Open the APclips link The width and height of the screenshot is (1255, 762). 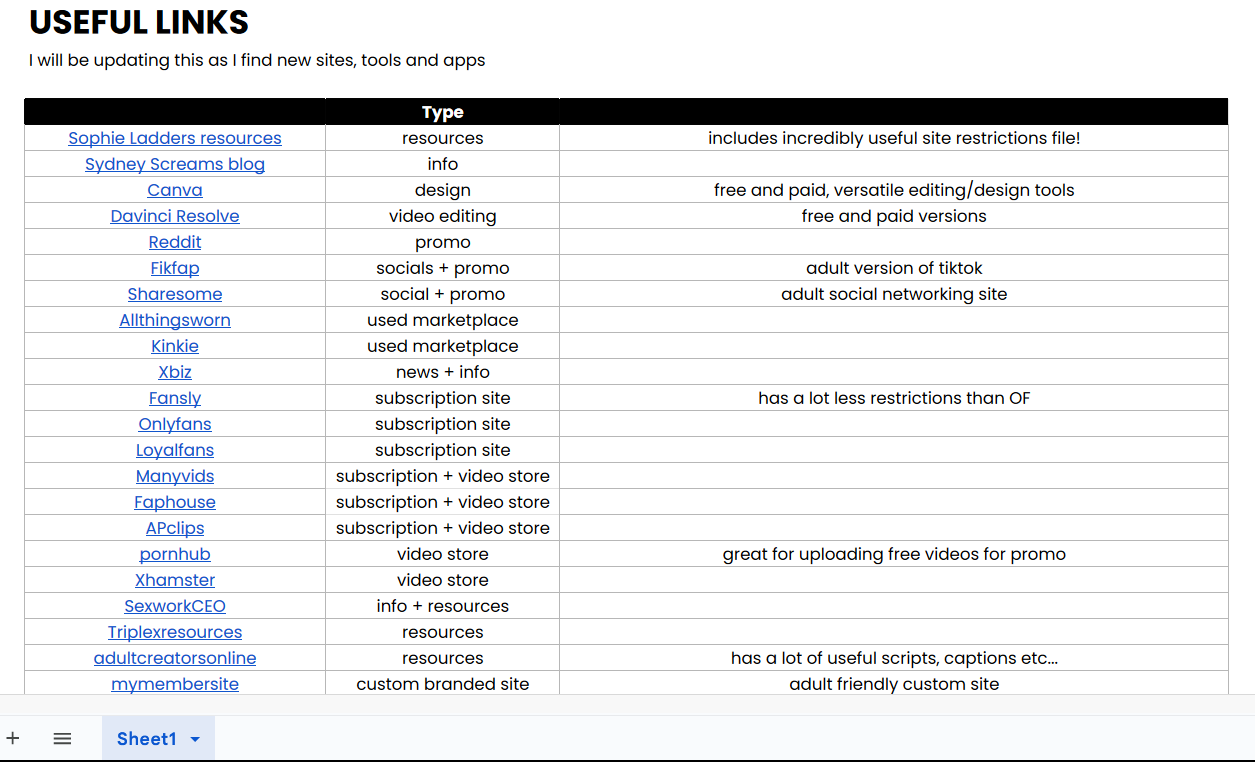pos(175,528)
